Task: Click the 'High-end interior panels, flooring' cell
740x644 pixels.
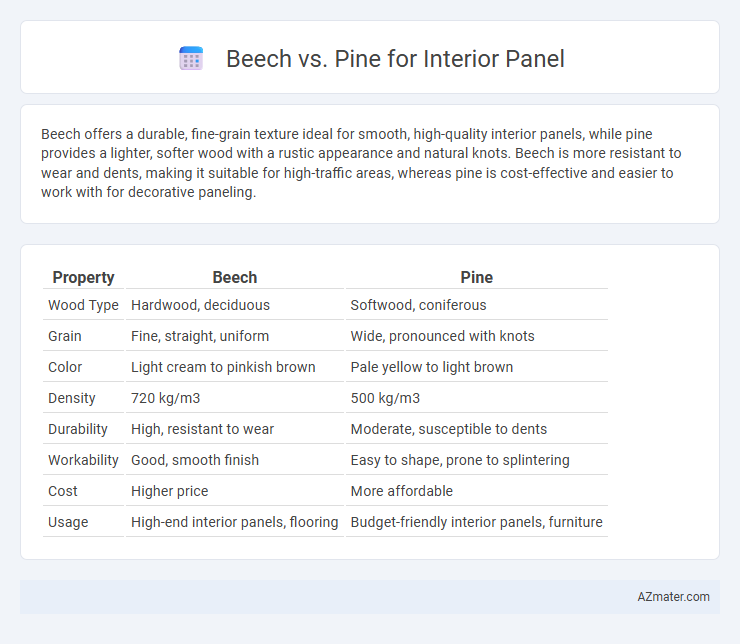Action: pyautogui.click(x=235, y=522)
